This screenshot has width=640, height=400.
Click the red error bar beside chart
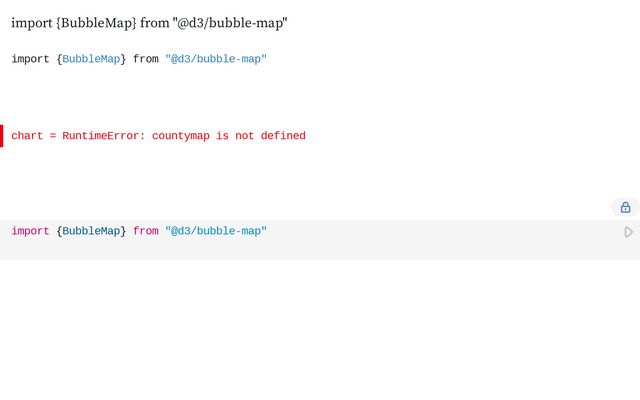click(2, 136)
